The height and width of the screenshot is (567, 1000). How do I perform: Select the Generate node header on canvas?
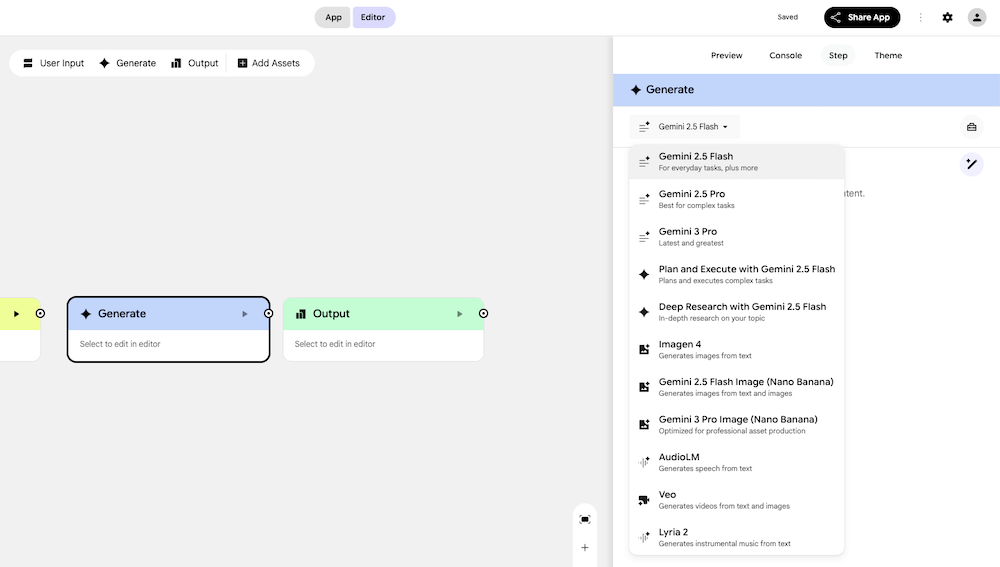pos(168,314)
